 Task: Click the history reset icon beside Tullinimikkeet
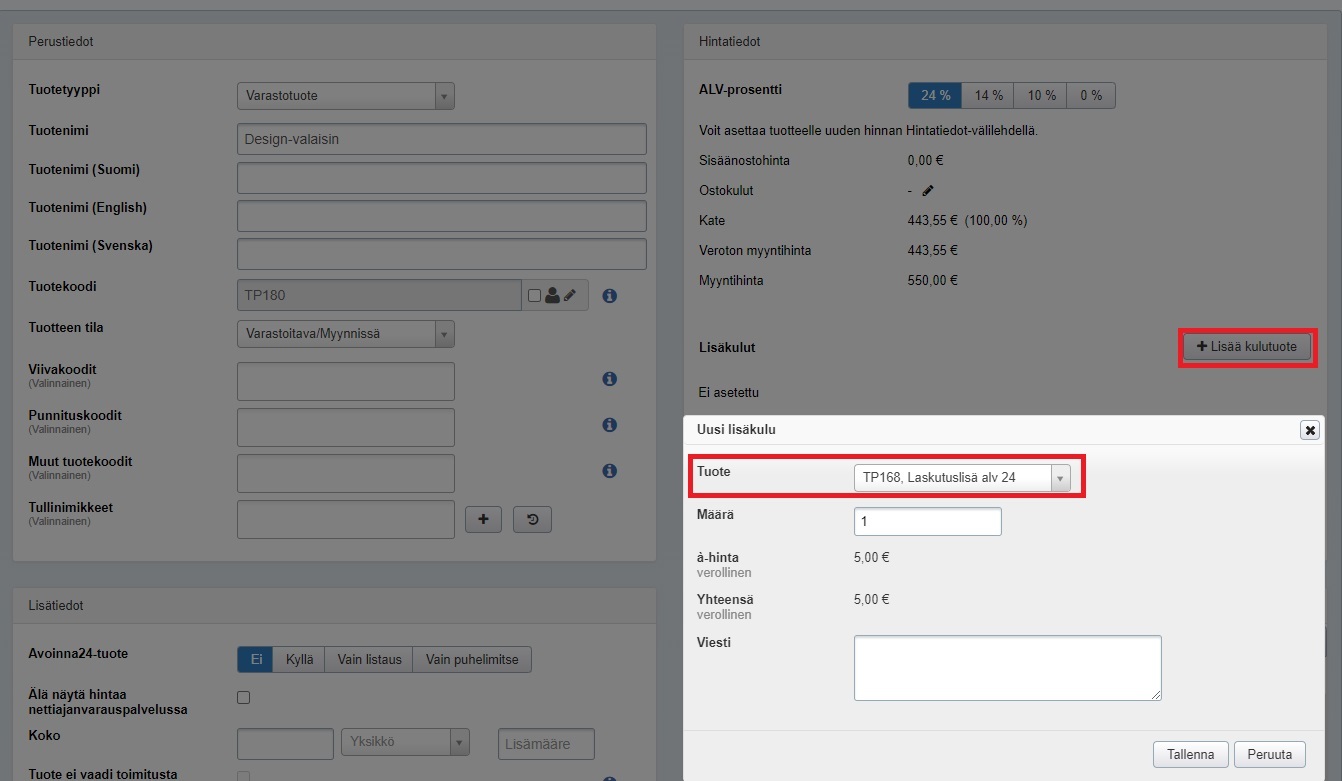pos(532,519)
